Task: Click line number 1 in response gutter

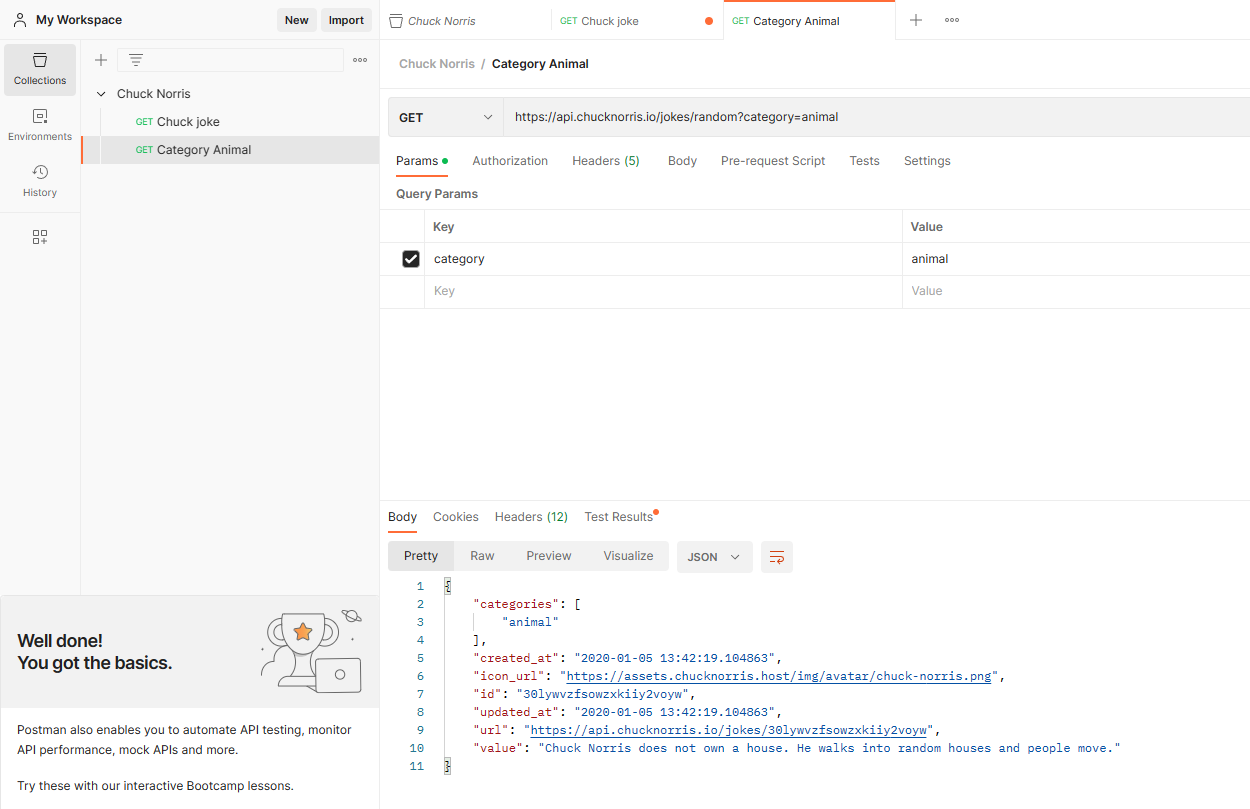Action: tap(420, 586)
